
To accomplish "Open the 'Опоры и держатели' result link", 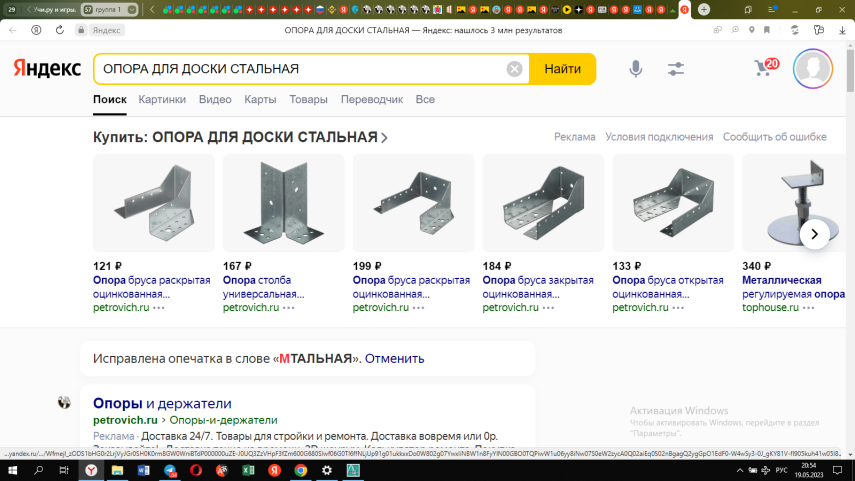I will pos(162,403).
